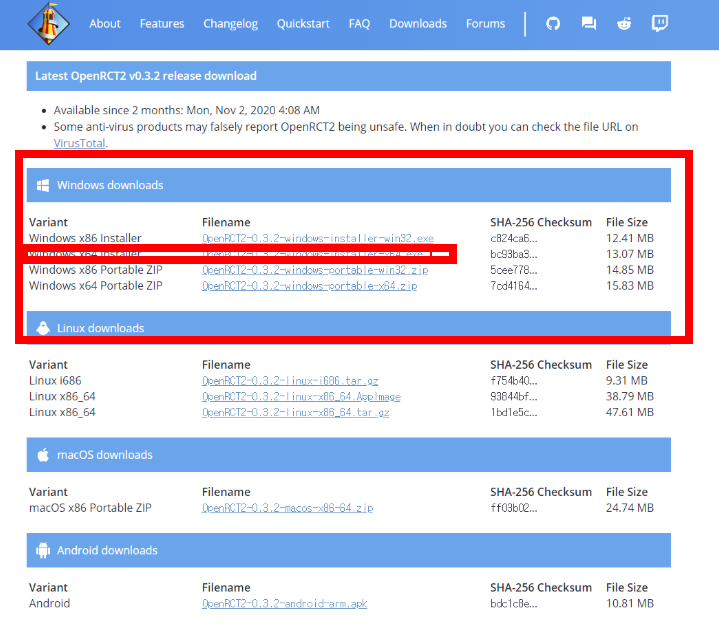Click the 9.31 MB file size
This screenshot has height=639, width=719.
[x=626, y=381]
